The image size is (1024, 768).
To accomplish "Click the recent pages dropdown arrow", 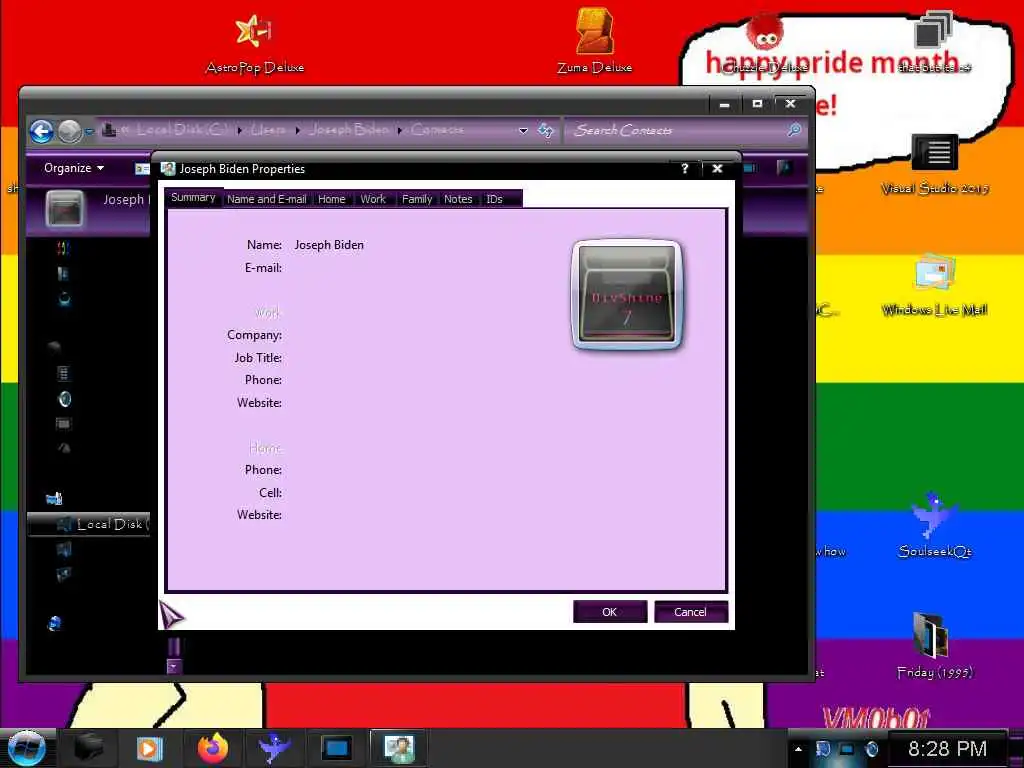I will [89, 131].
